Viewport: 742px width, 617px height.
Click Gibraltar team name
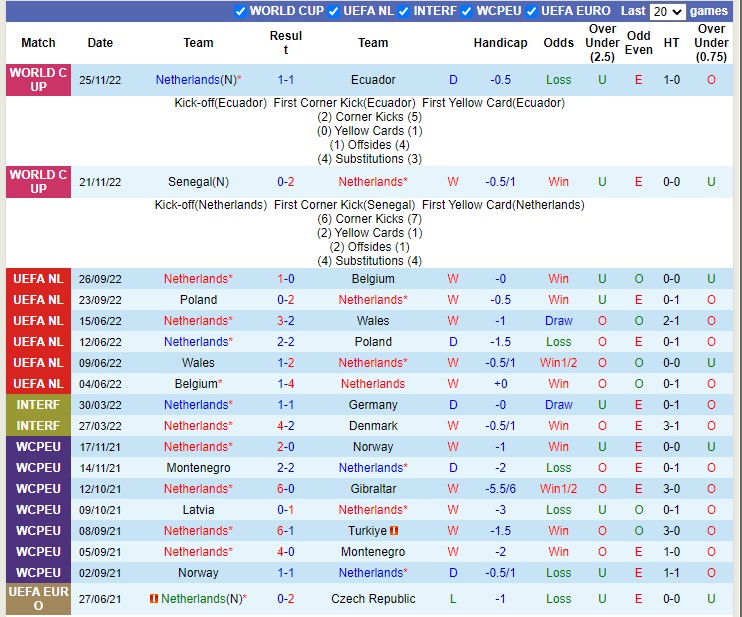coord(373,489)
